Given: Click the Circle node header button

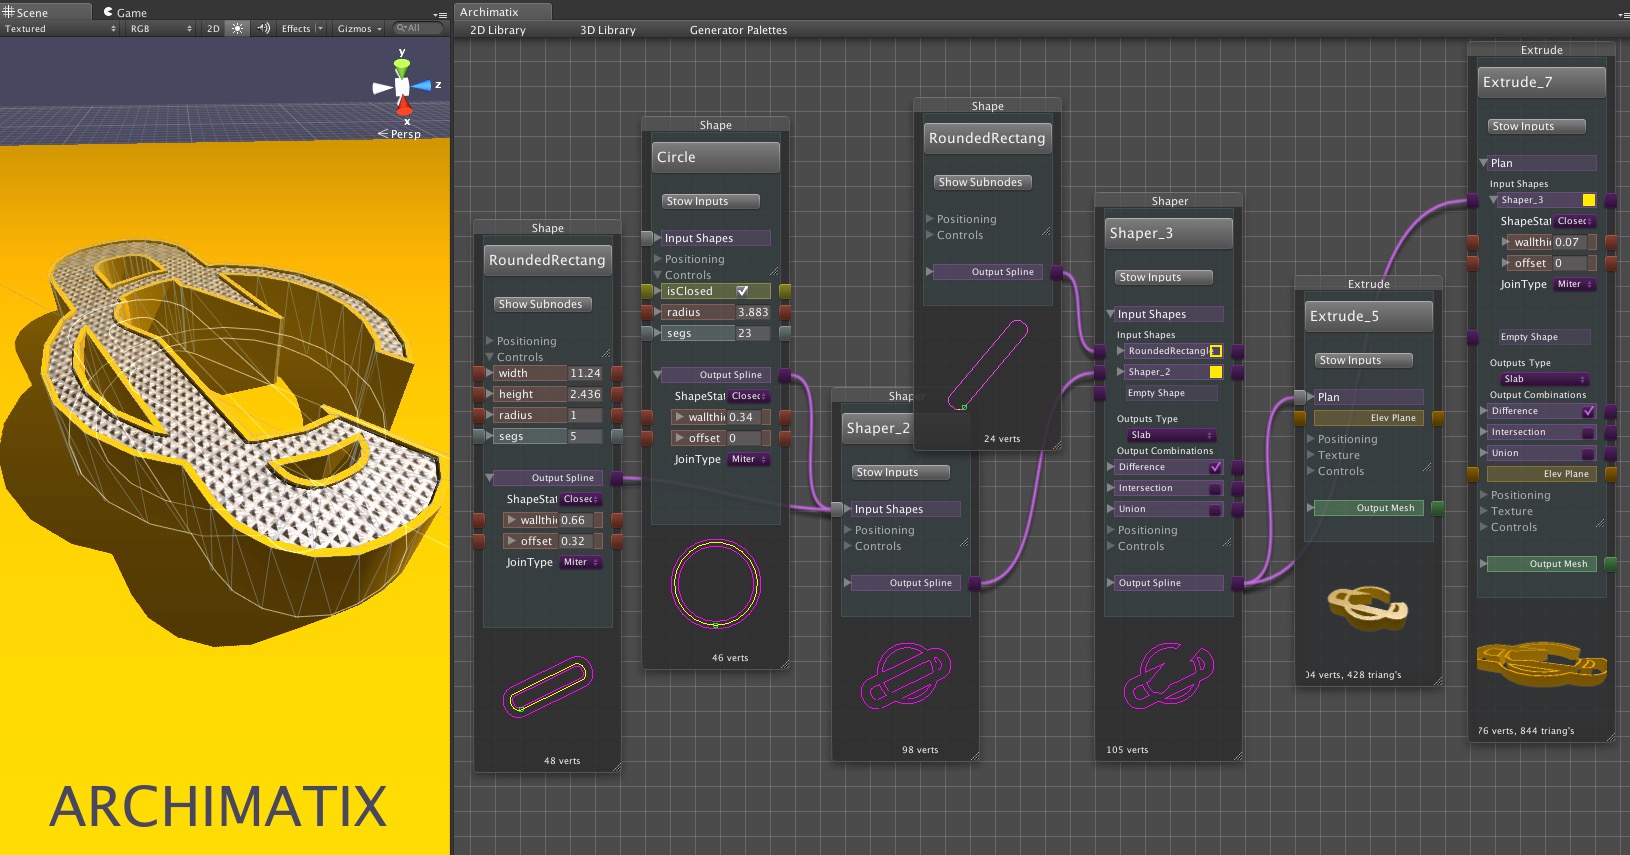Looking at the screenshot, I should [x=716, y=157].
